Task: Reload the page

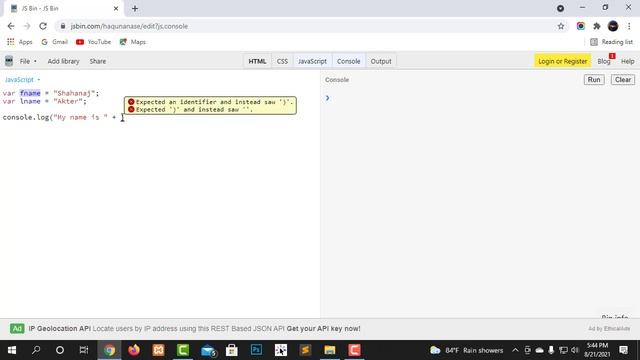Action: (43, 26)
